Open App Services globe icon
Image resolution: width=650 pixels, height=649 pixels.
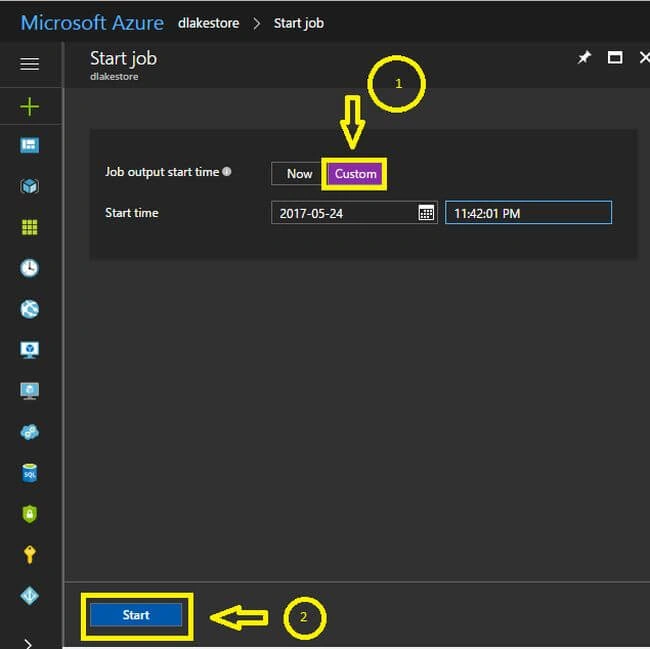pos(29,309)
